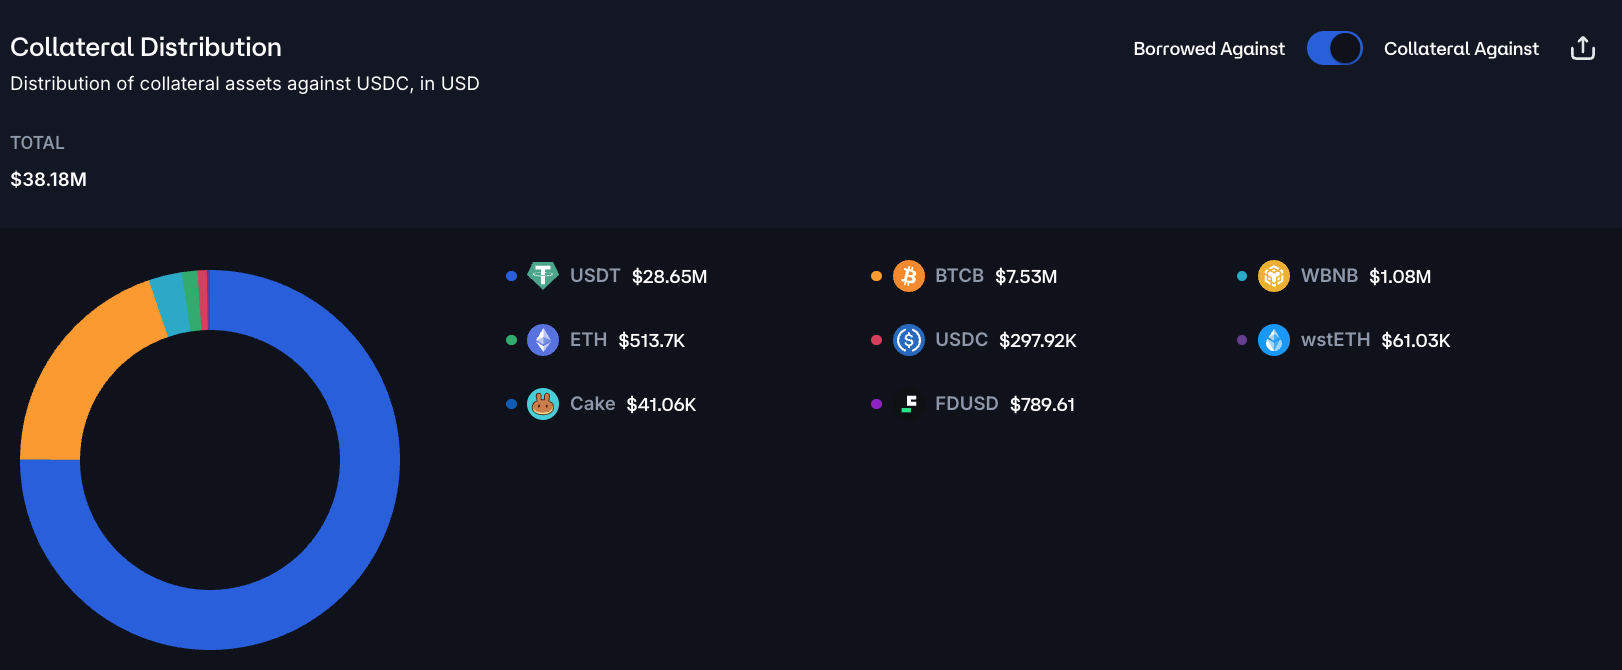Click the USDC coin icon

(908, 340)
